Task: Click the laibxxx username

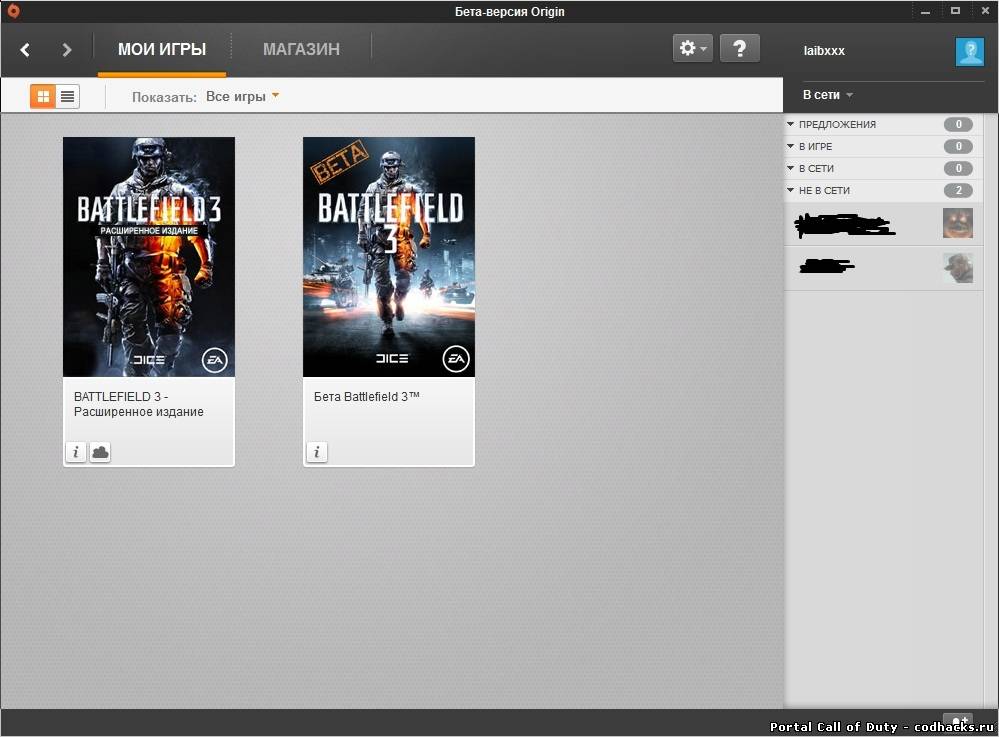Action: tap(824, 51)
